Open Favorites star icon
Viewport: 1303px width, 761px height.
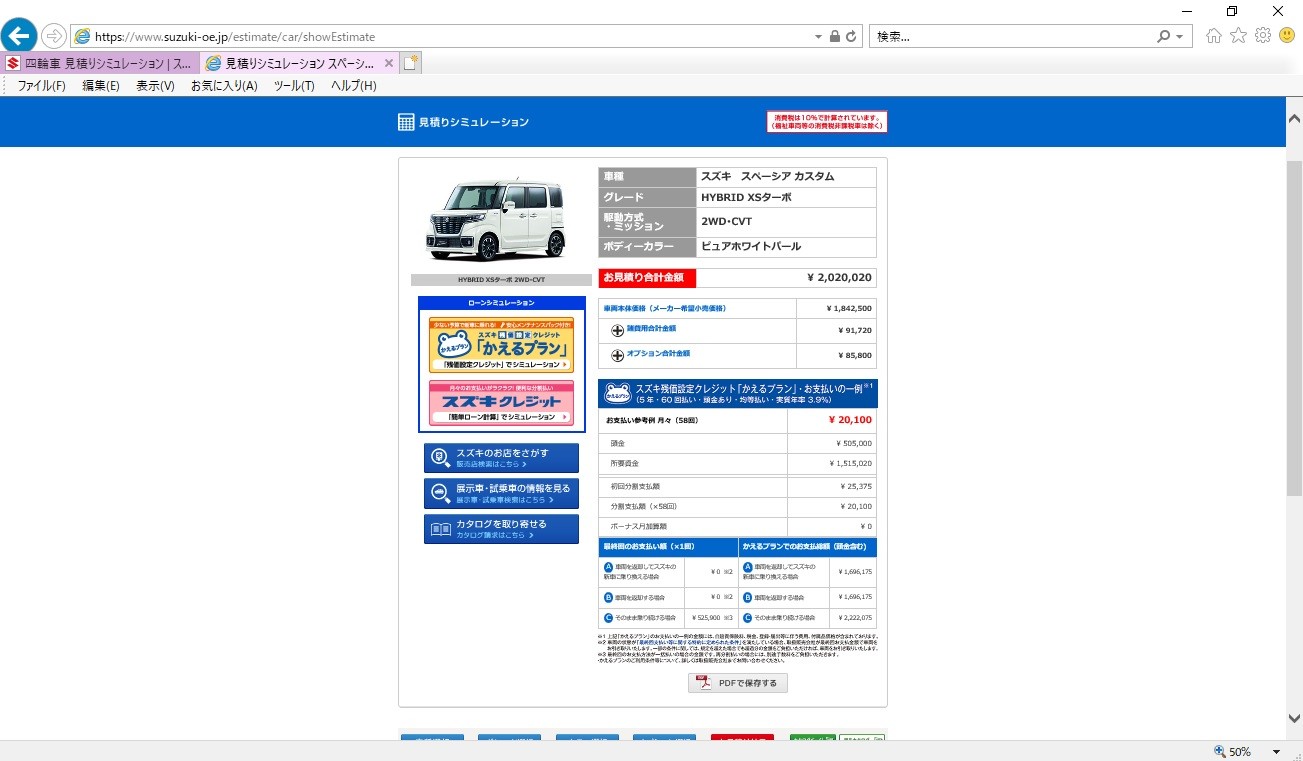click(x=1238, y=36)
